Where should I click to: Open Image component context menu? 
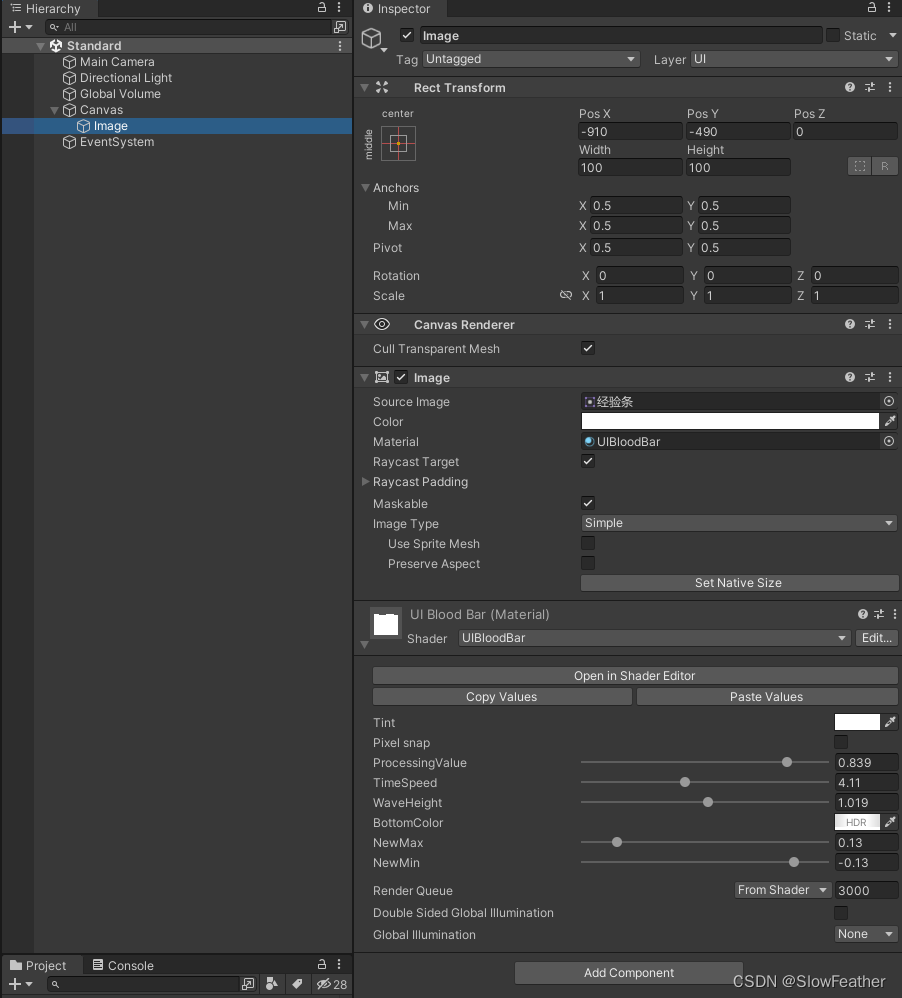pos(890,377)
